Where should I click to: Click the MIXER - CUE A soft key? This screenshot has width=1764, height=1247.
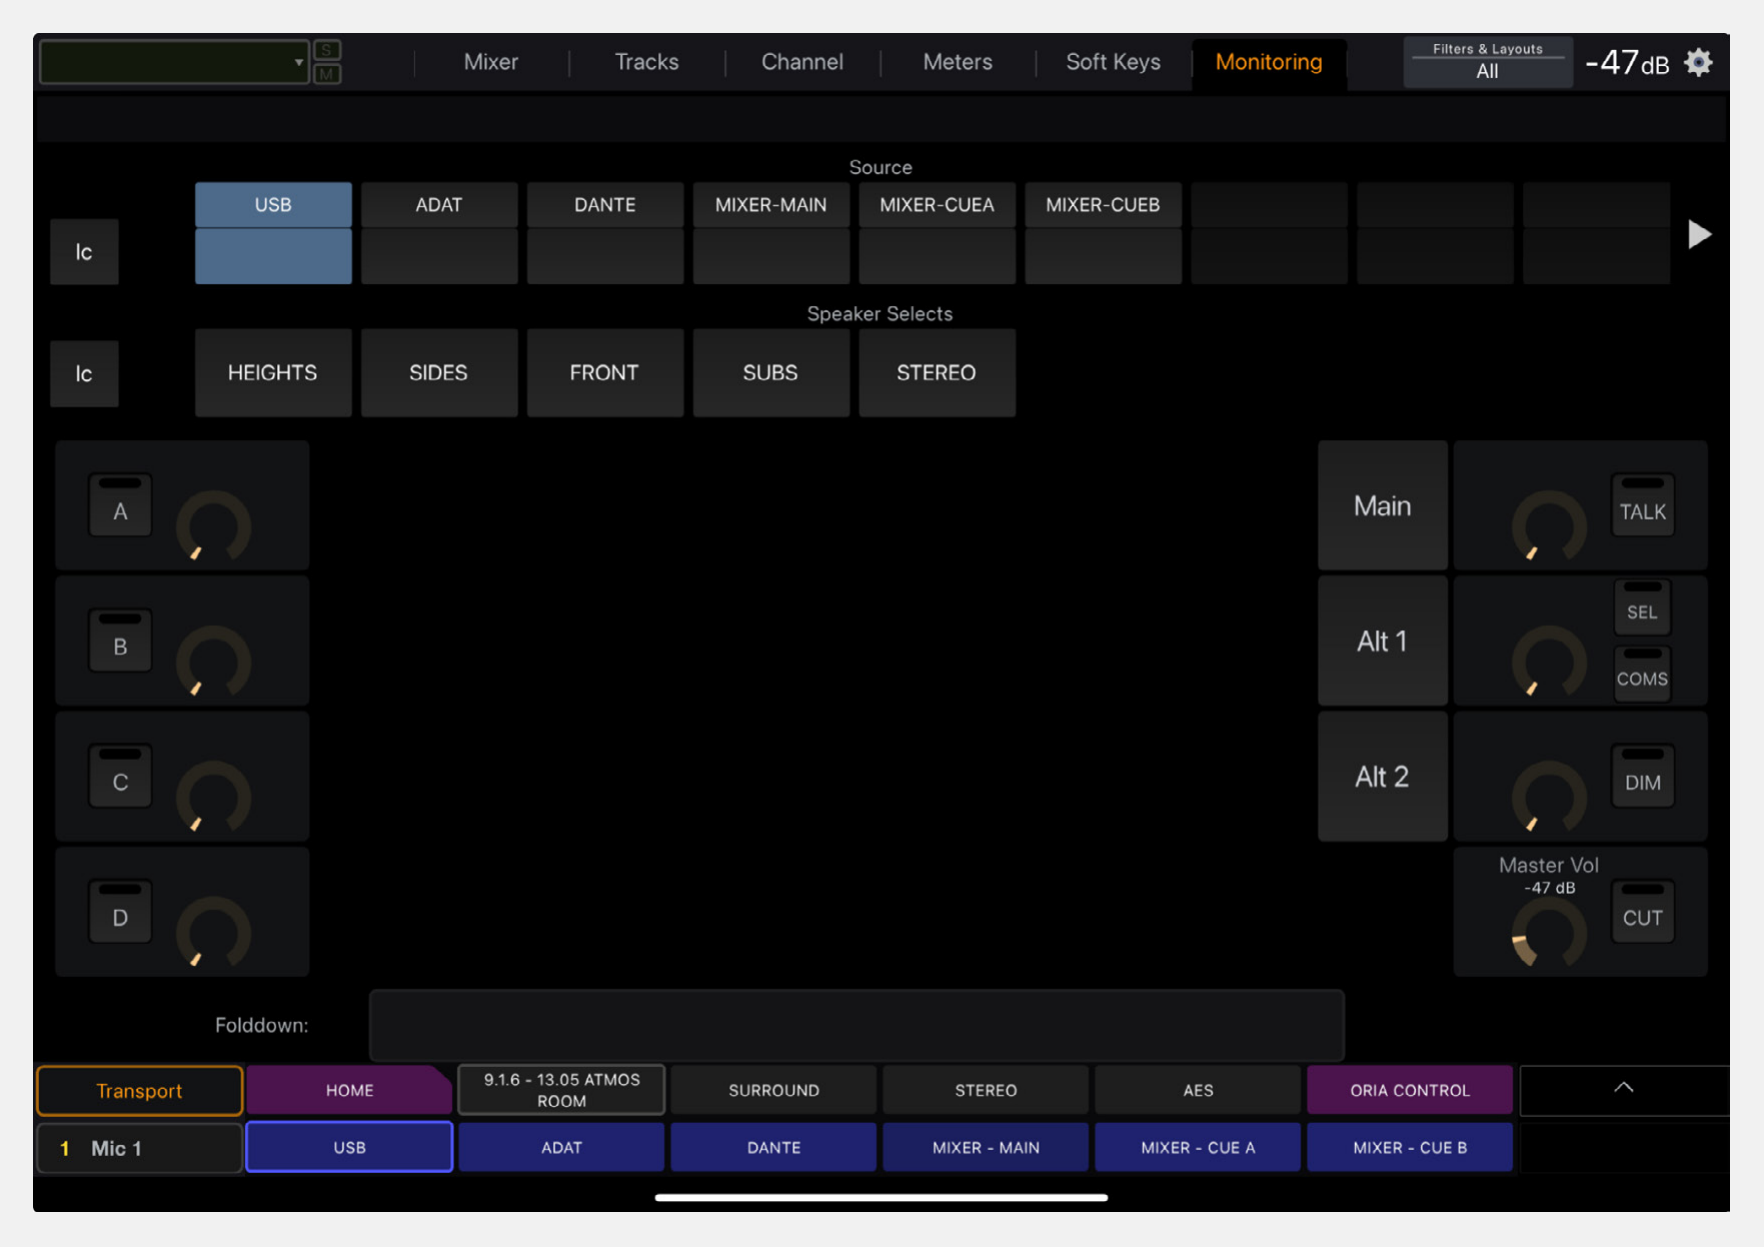coord(1198,1147)
